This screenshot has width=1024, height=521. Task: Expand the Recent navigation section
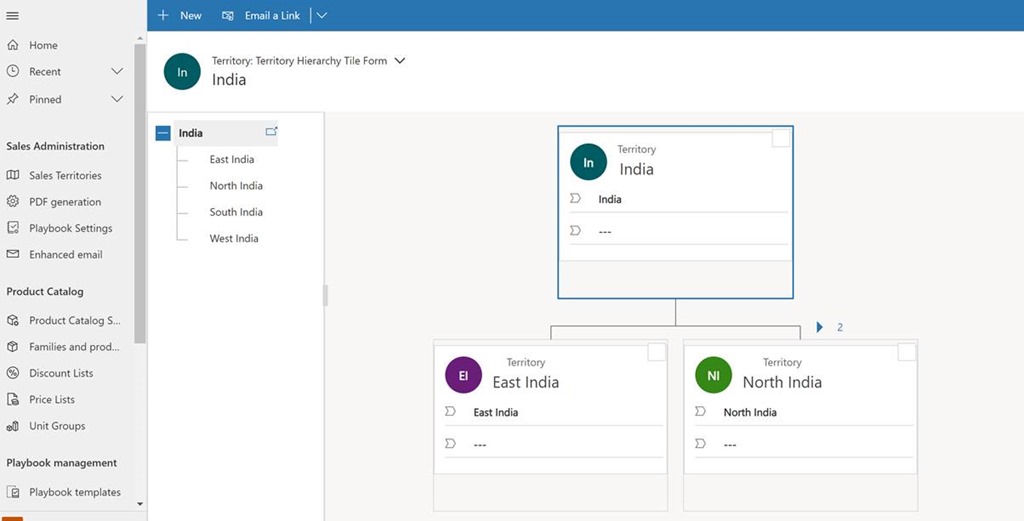pos(117,72)
